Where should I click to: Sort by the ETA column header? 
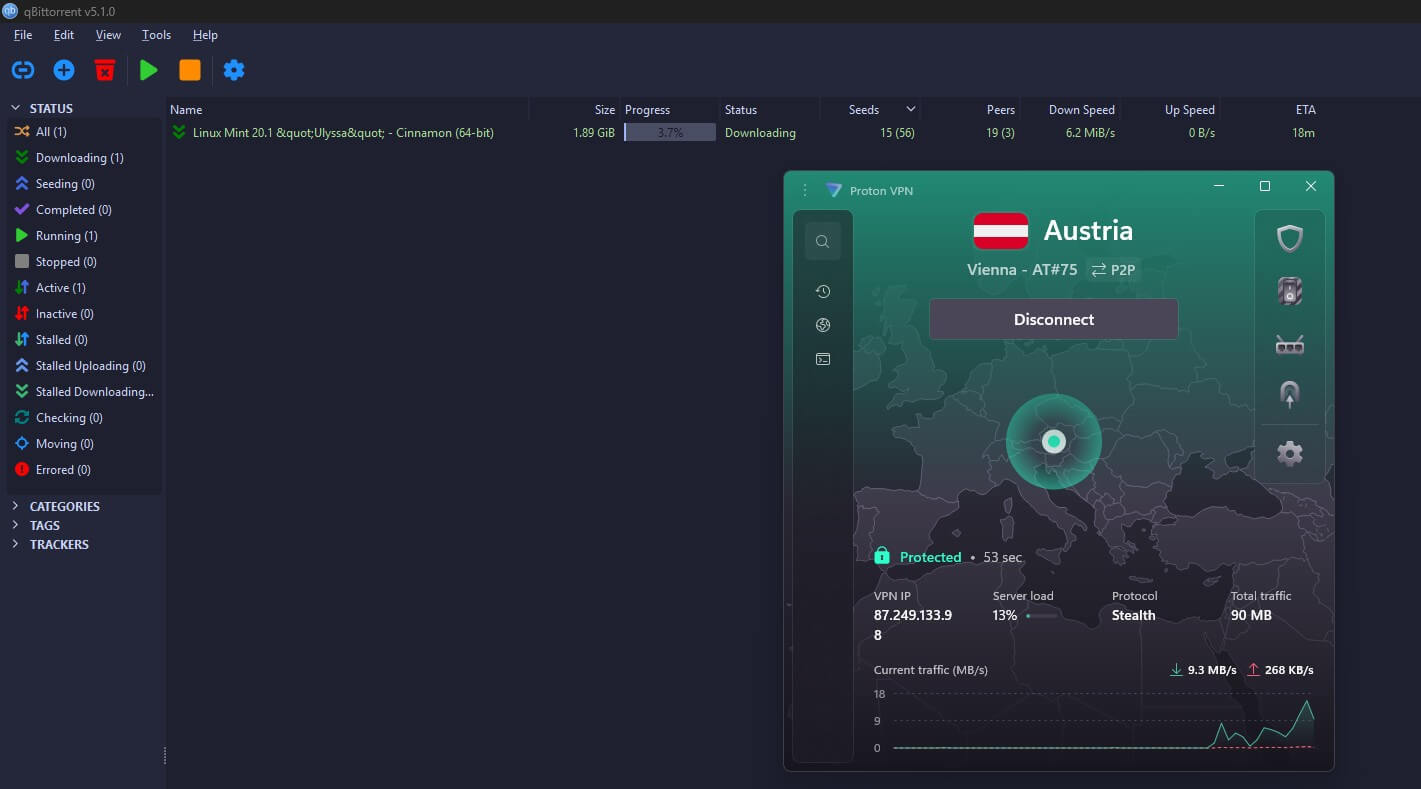(1269, 110)
